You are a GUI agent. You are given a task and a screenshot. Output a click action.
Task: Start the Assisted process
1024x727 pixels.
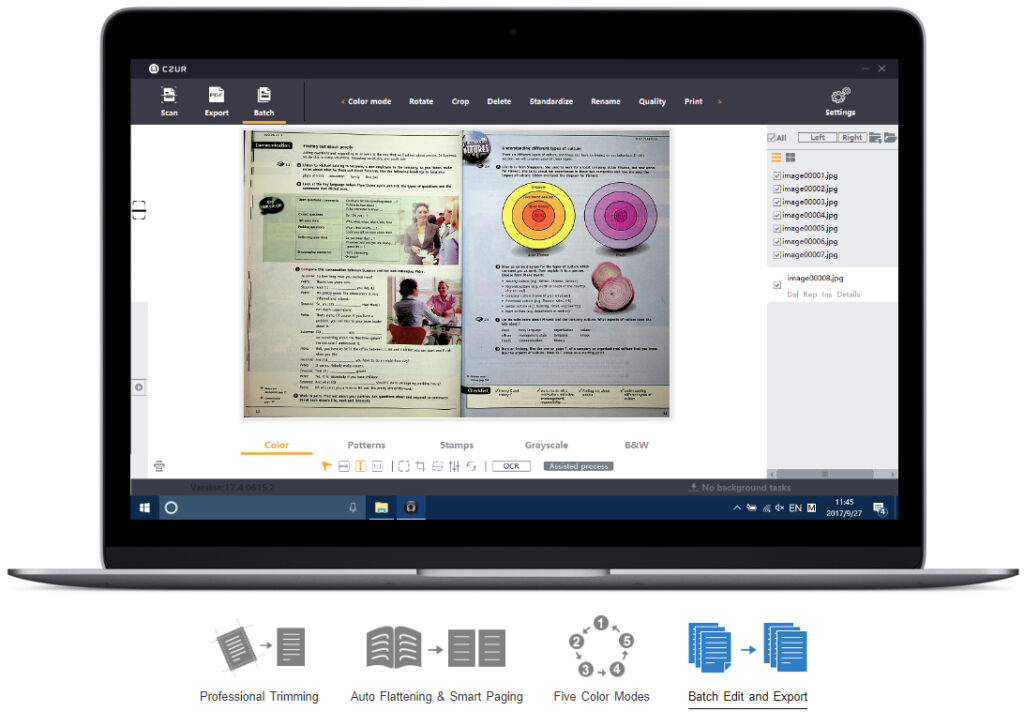click(579, 466)
